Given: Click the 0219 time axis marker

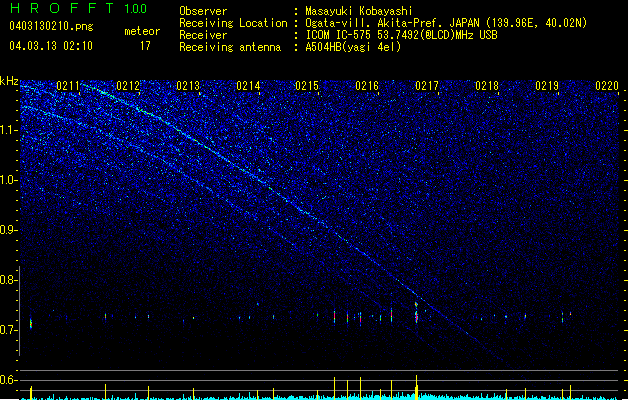Looking at the screenshot, I should click(x=547, y=86).
